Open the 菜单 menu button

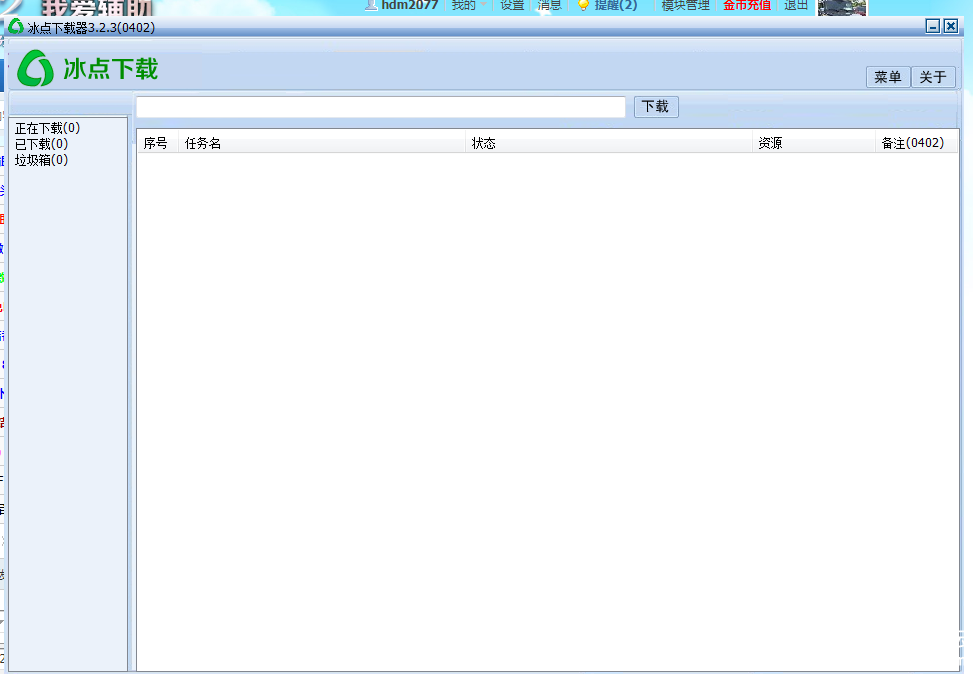coord(888,77)
